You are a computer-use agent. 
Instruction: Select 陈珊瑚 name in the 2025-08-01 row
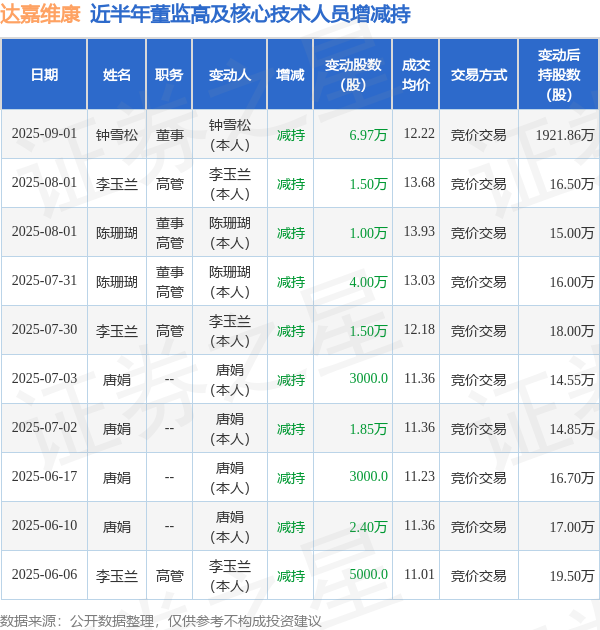click(117, 233)
